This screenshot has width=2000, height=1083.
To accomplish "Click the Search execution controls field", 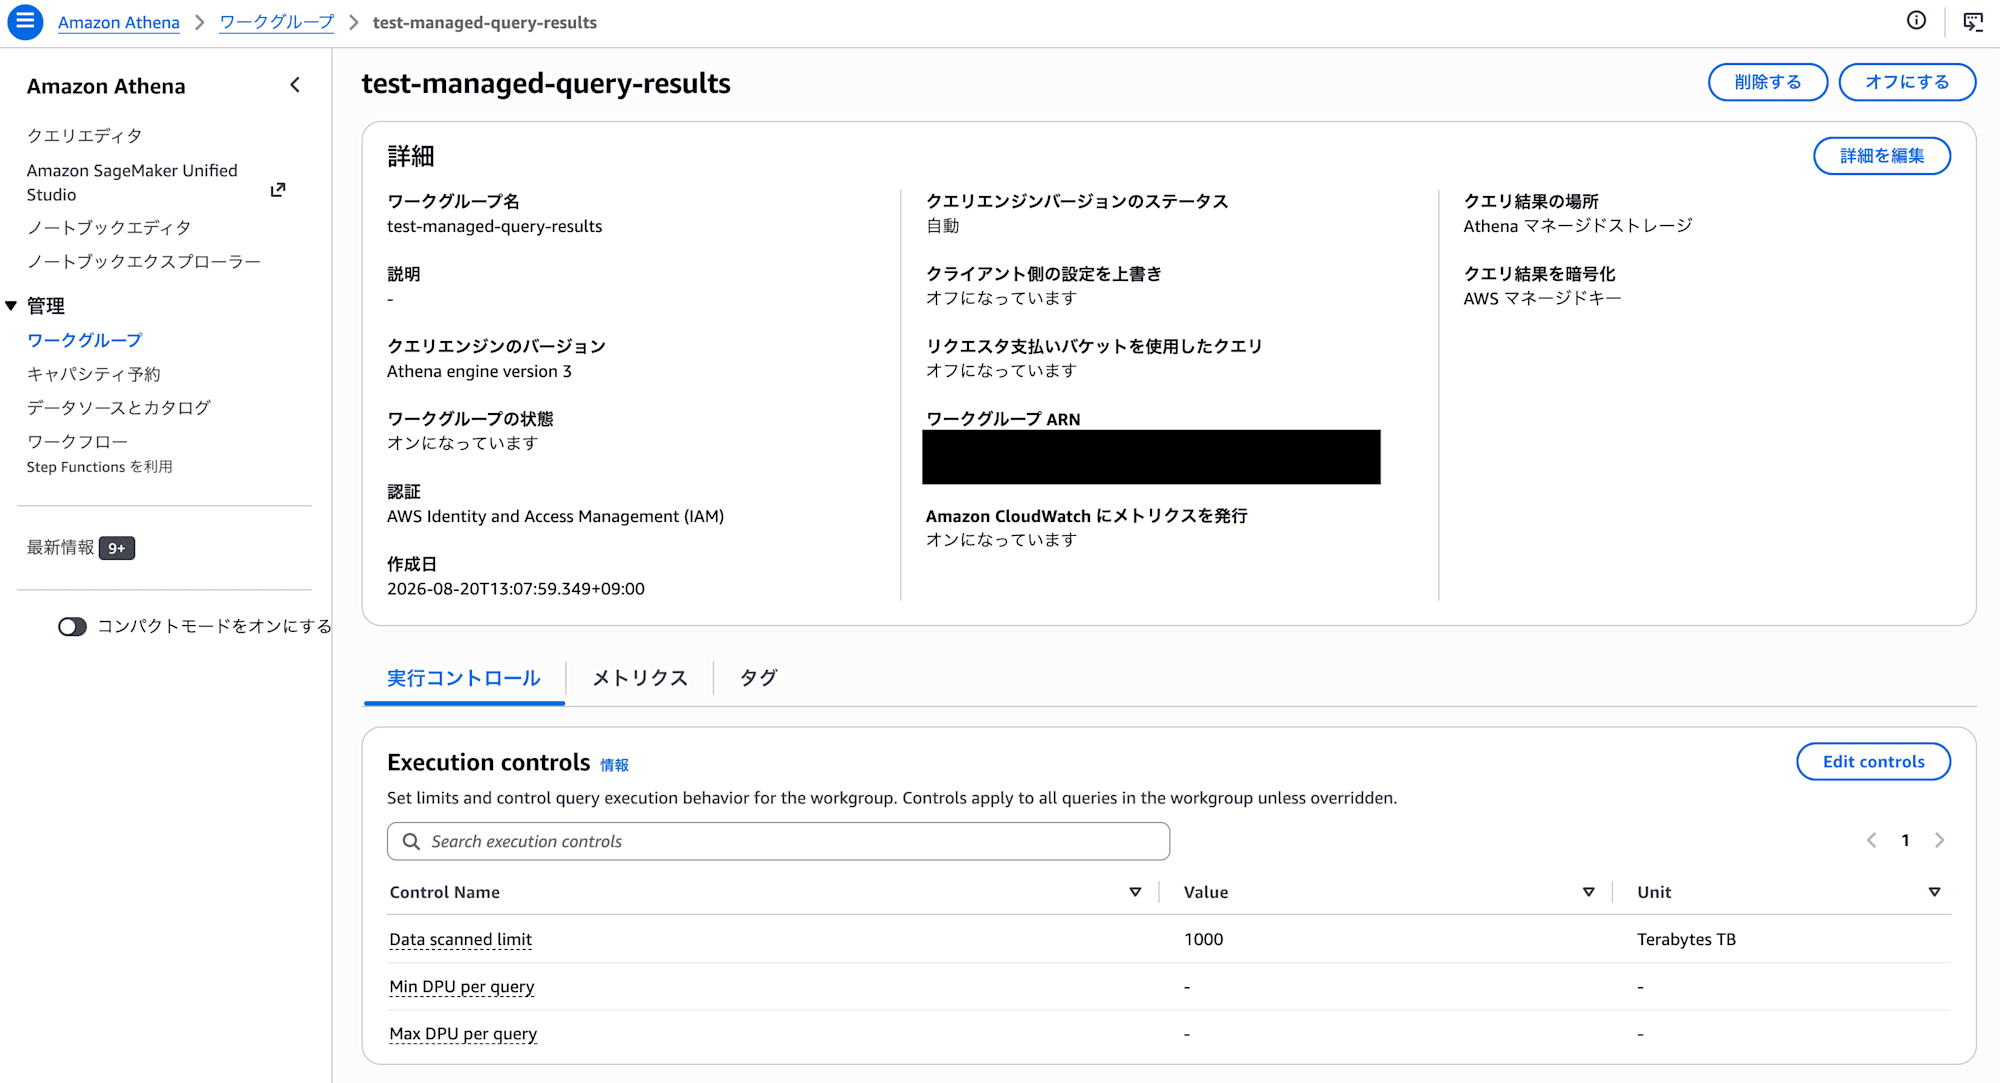I will [778, 842].
